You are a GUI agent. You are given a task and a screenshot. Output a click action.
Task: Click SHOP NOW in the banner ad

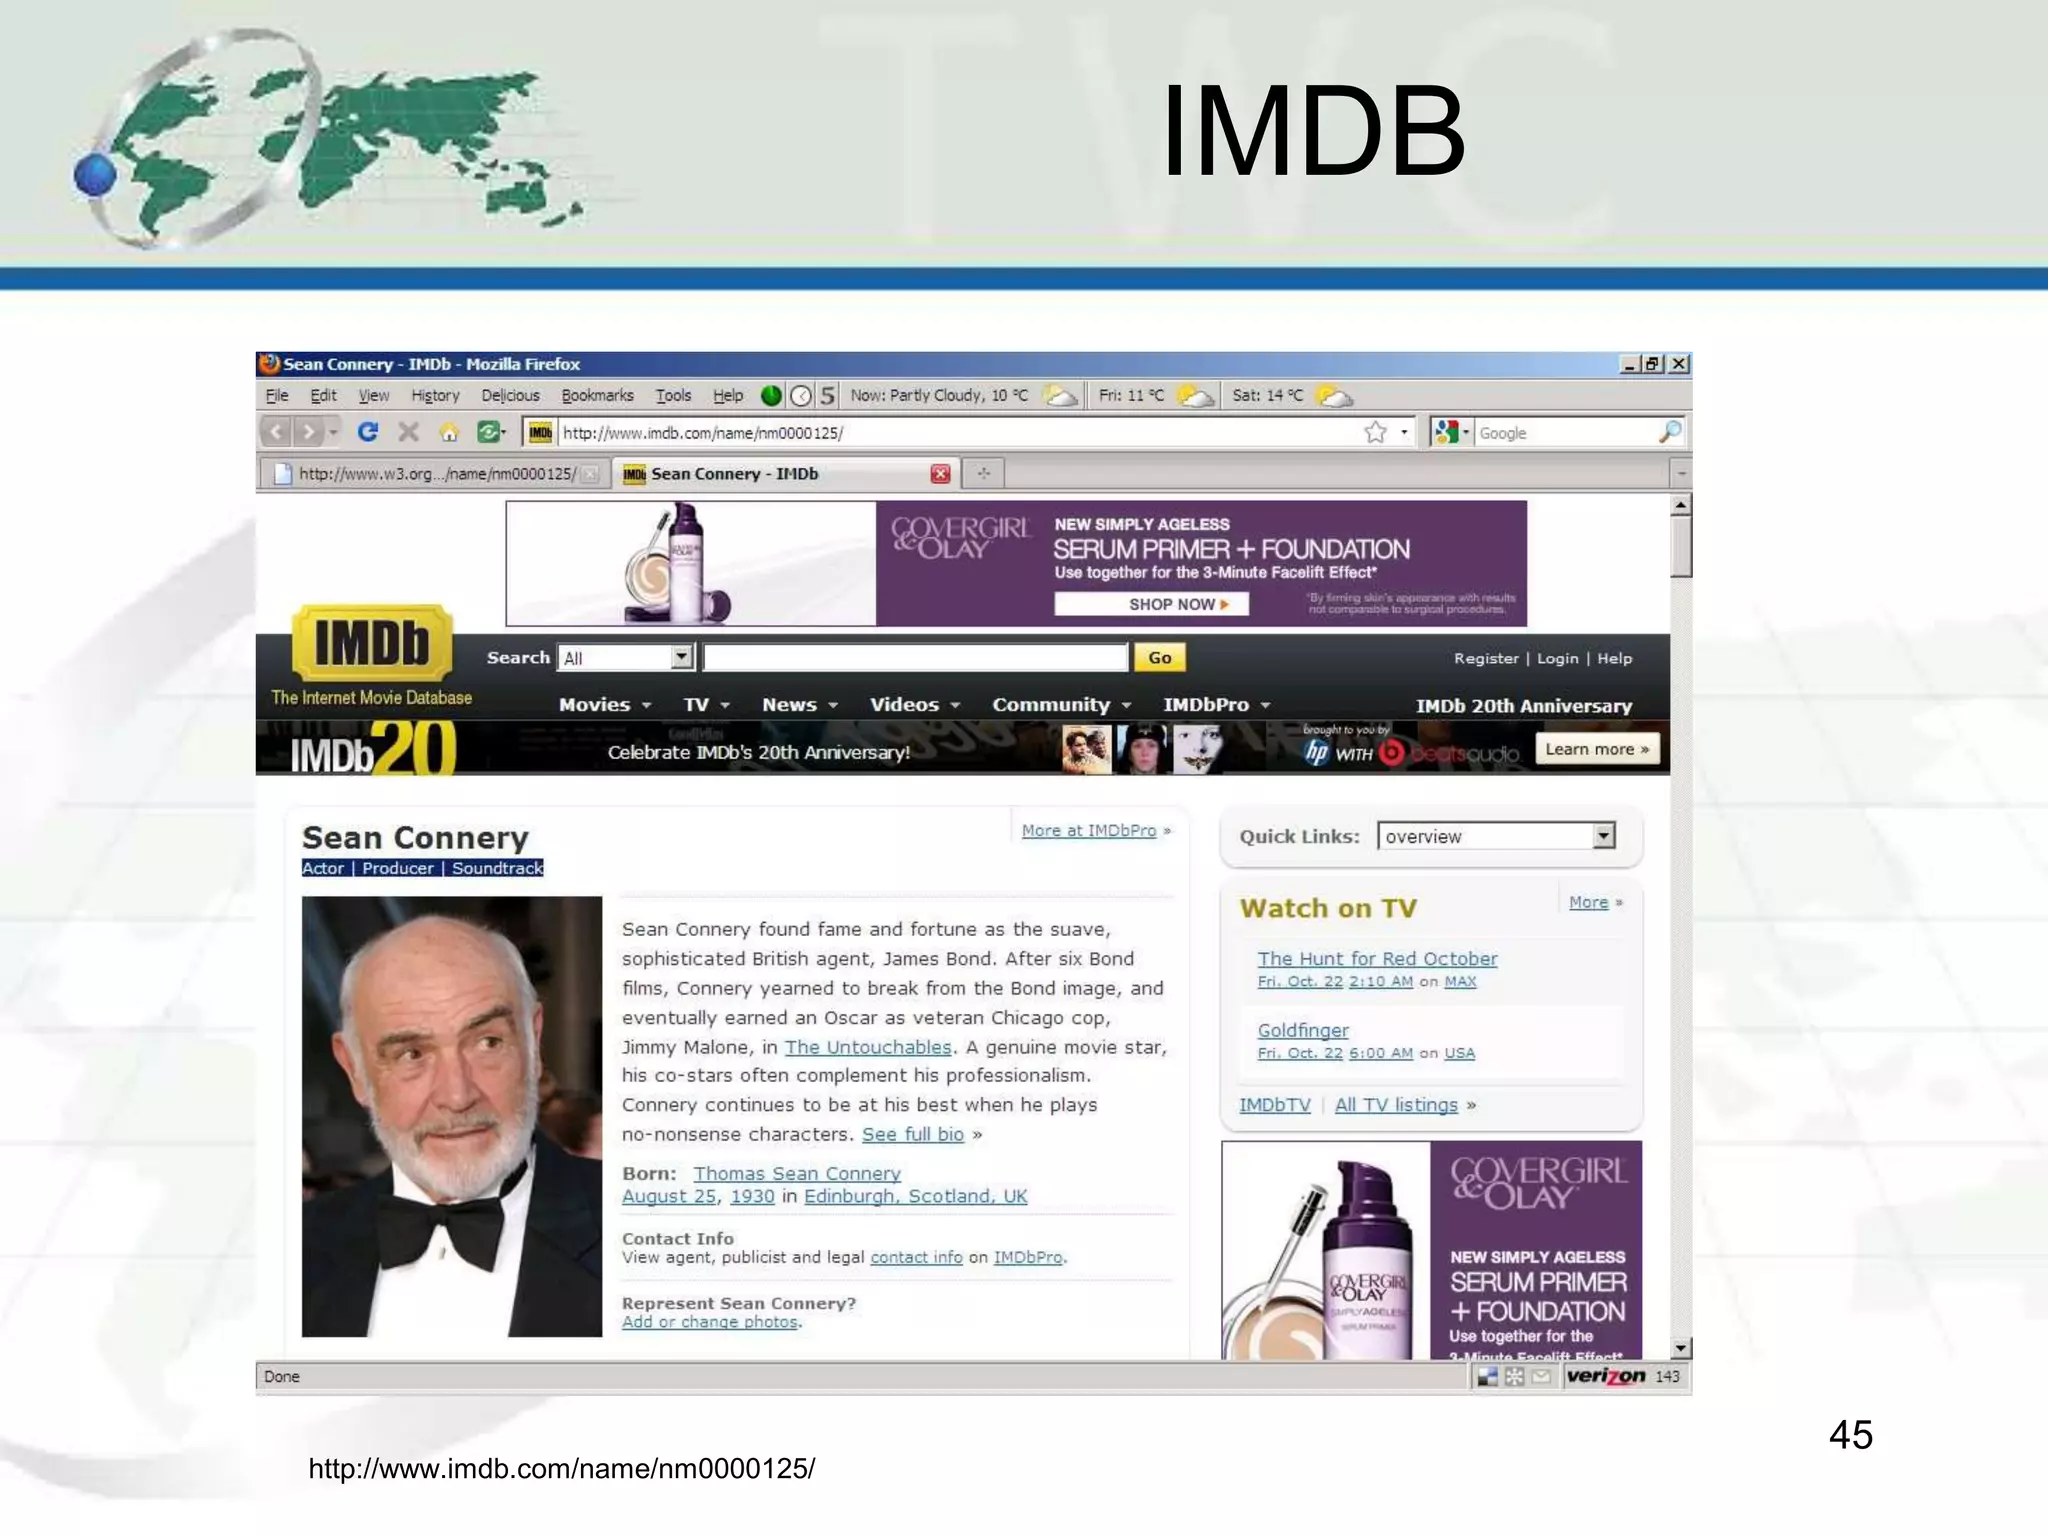click(x=1152, y=604)
